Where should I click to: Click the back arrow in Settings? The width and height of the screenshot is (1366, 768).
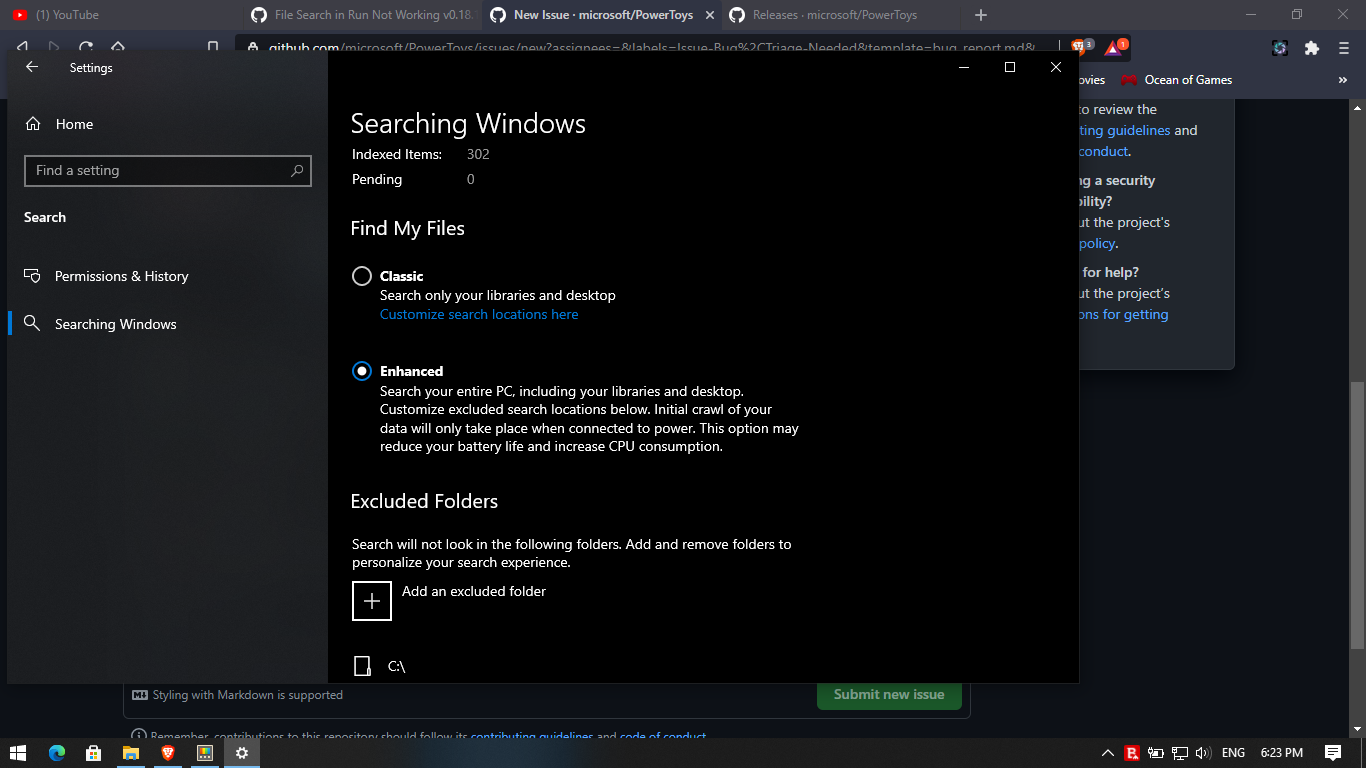tap(31, 67)
